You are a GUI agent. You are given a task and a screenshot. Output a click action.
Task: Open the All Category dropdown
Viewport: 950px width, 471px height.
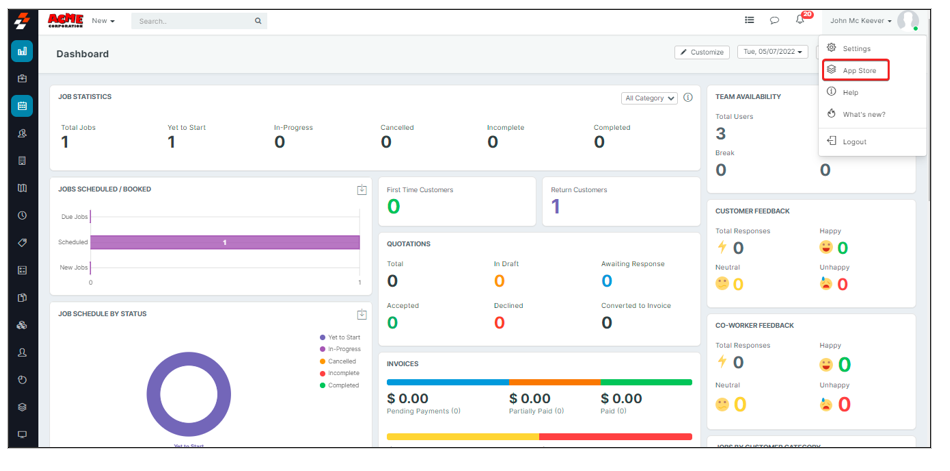pyautogui.click(x=649, y=98)
